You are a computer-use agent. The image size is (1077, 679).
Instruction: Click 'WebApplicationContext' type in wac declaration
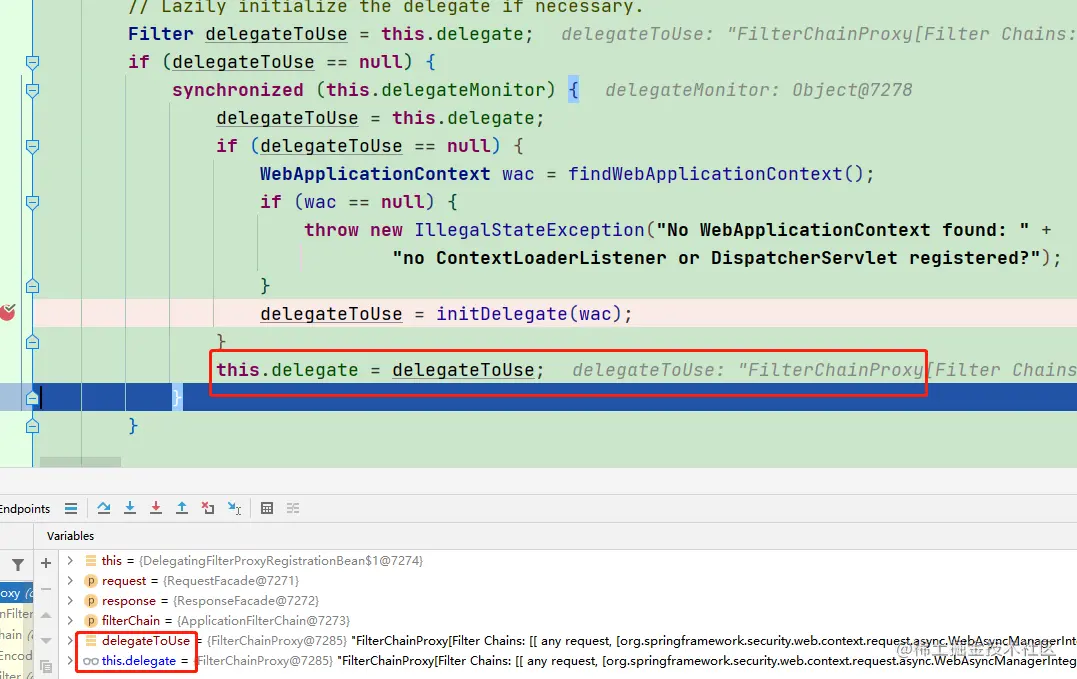[x=375, y=174]
